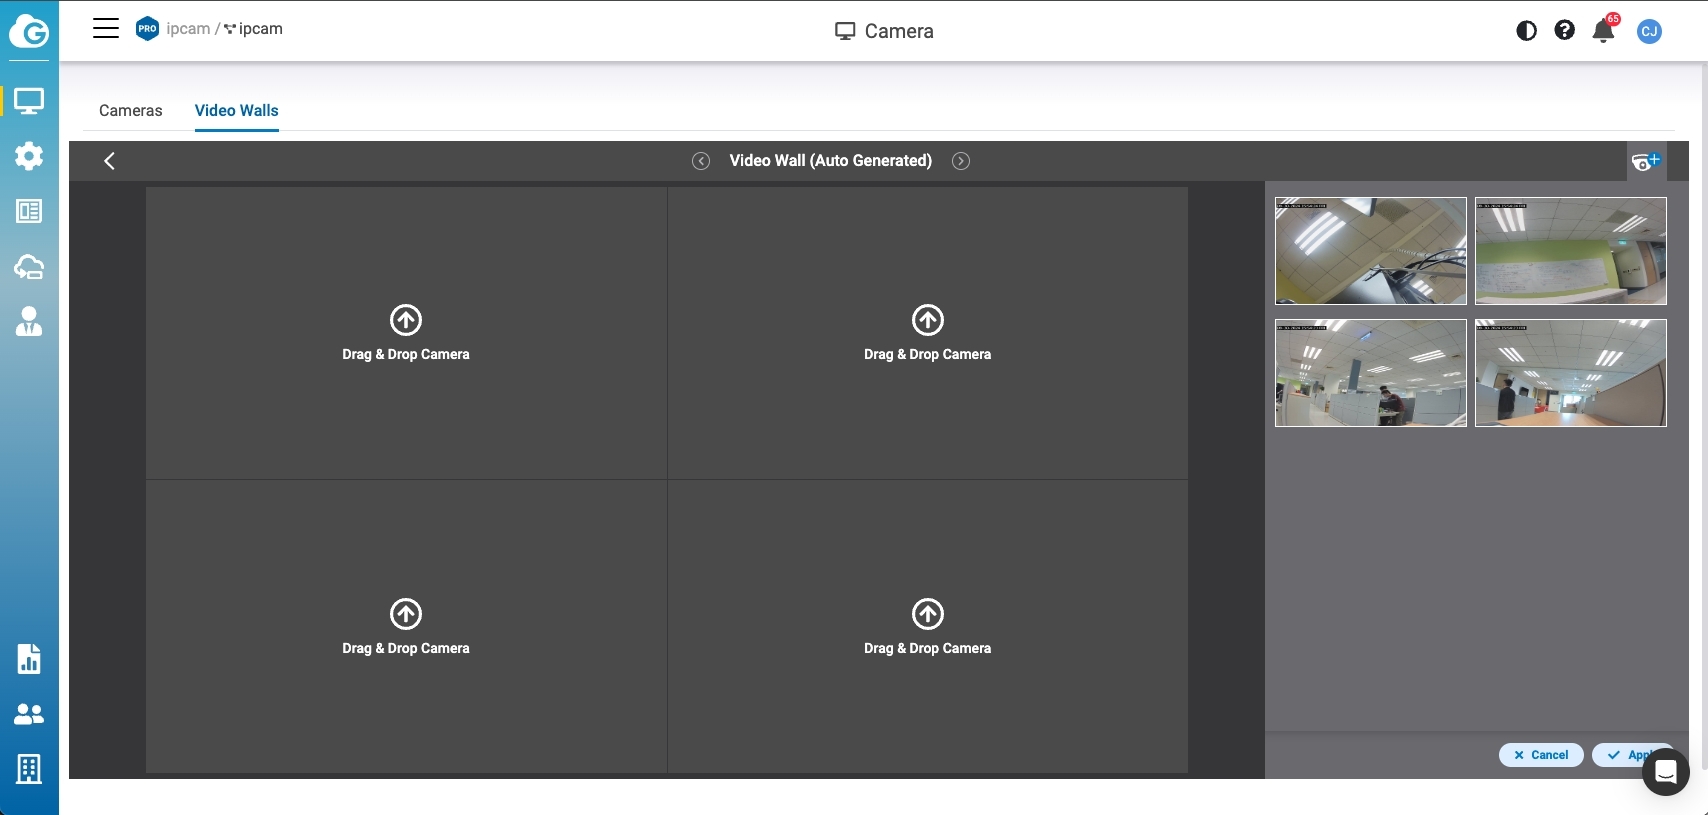
Task: Open the chat widget bubble
Action: (x=1665, y=772)
